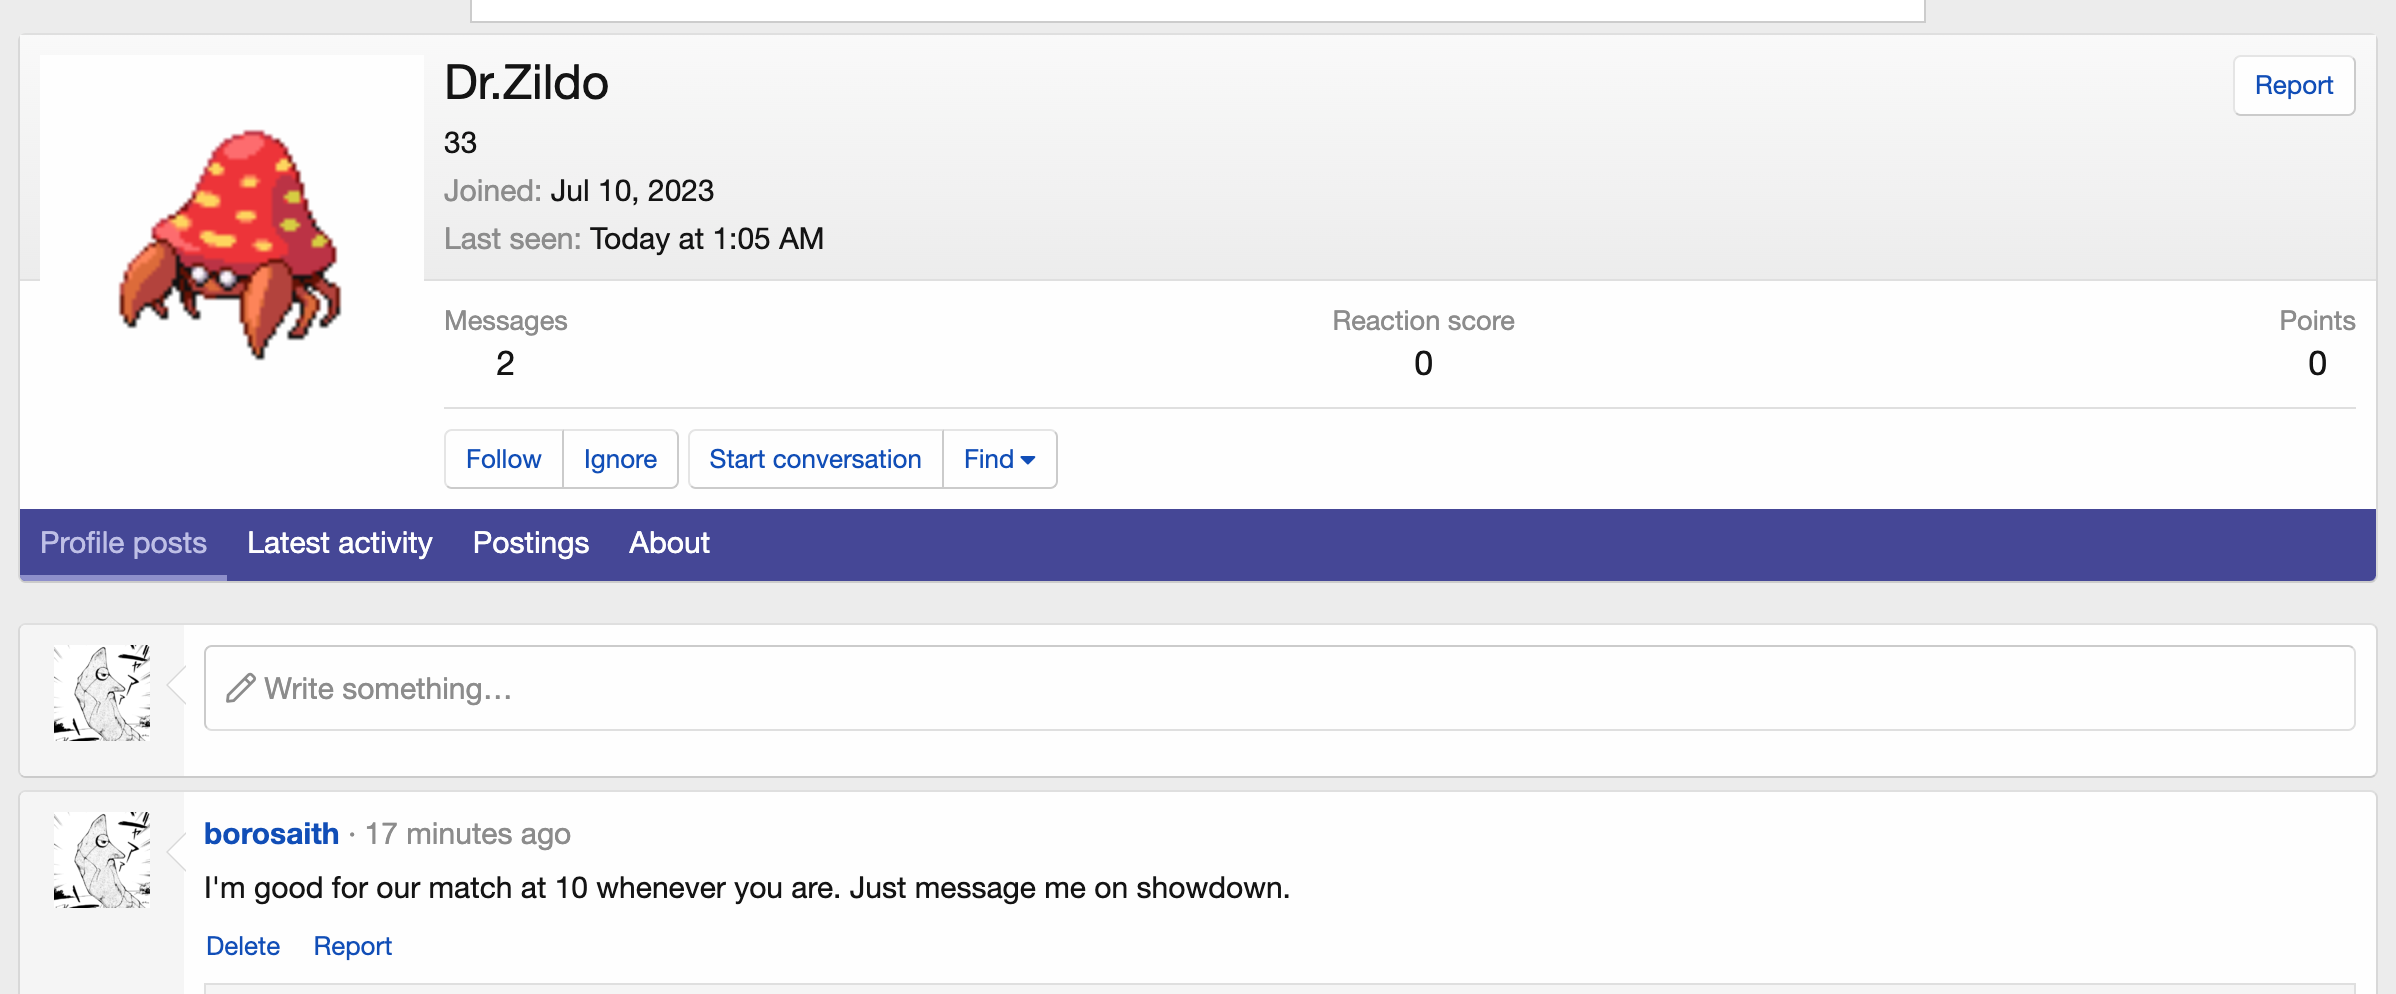Start a conversation with Dr.Zildo
The image size is (2396, 994).
coord(815,459)
